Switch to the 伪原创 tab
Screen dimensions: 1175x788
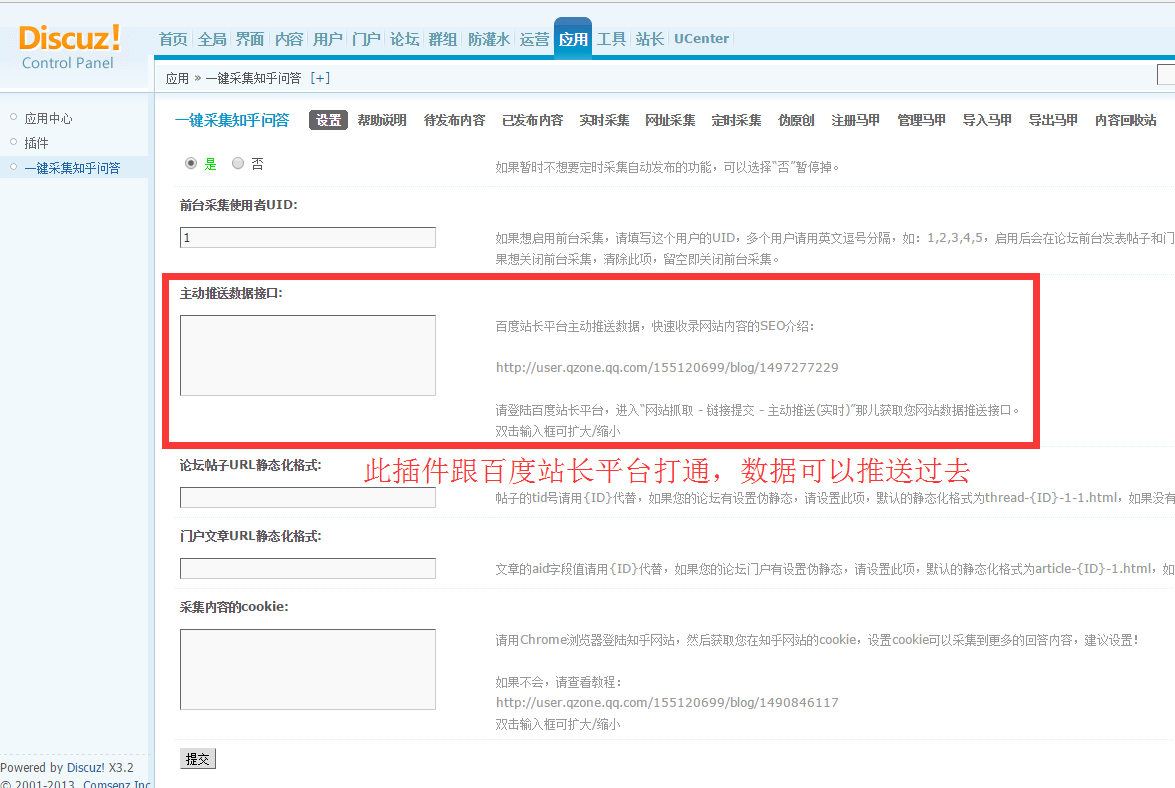[x=796, y=120]
